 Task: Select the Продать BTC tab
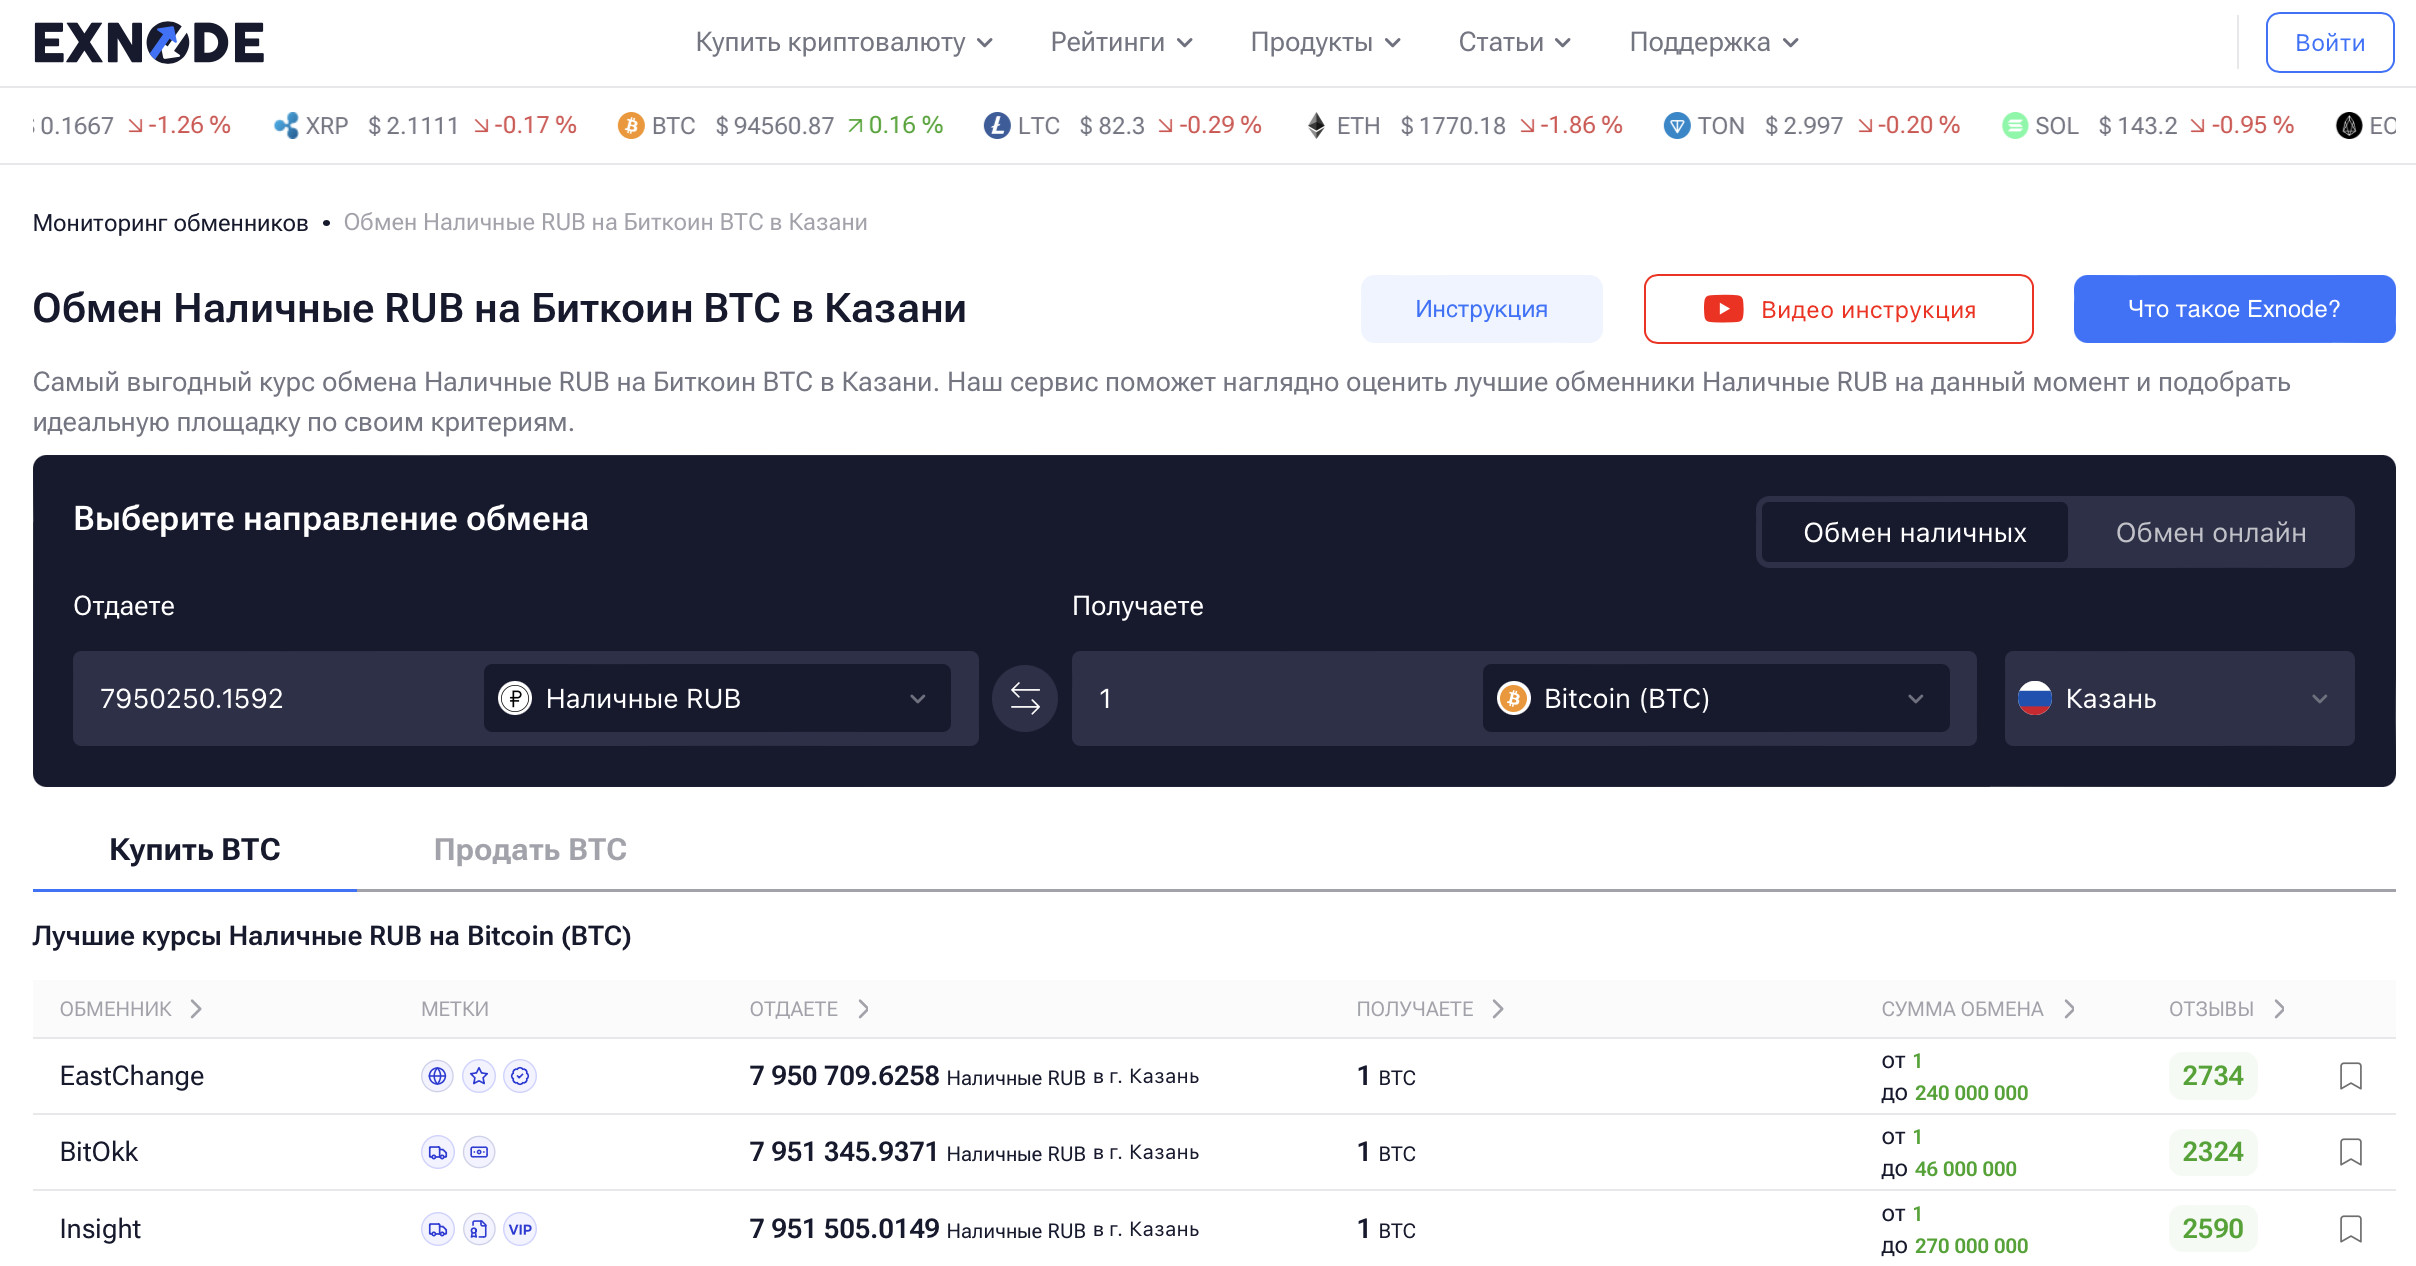(529, 849)
